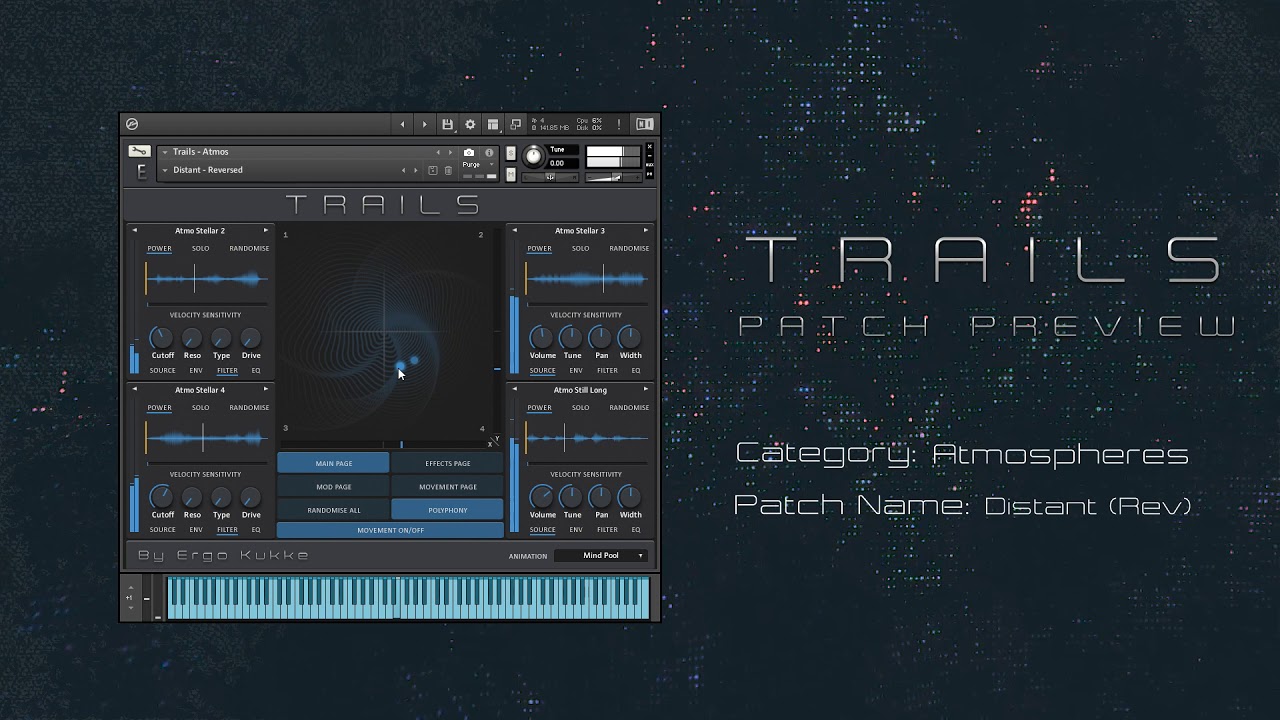Go to next instrument after Trails - Atmos
The width and height of the screenshot is (1280, 720).
[x=450, y=152]
